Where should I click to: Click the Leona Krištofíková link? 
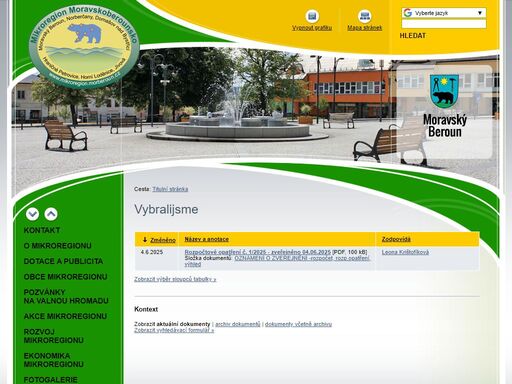(405, 252)
